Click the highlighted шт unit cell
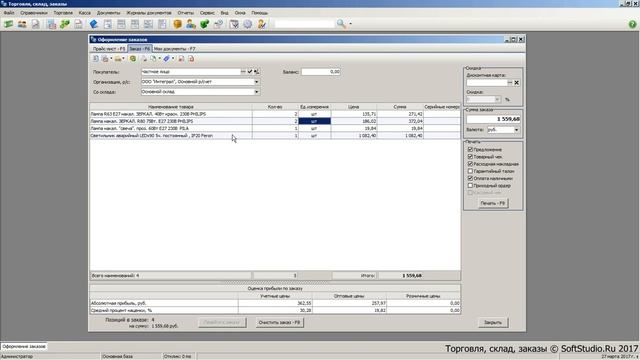Image resolution: width=640 pixels, height=360 pixels. click(x=314, y=121)
